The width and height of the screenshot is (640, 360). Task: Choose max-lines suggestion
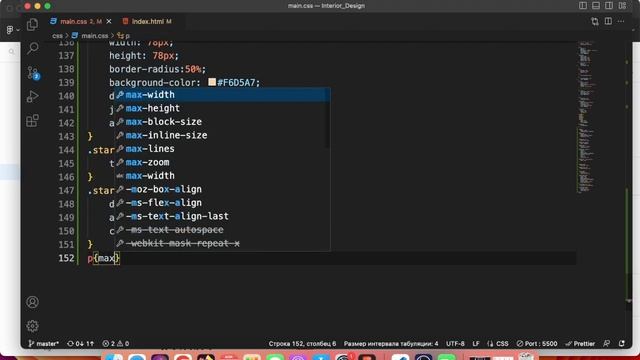(x=222, y=149)
